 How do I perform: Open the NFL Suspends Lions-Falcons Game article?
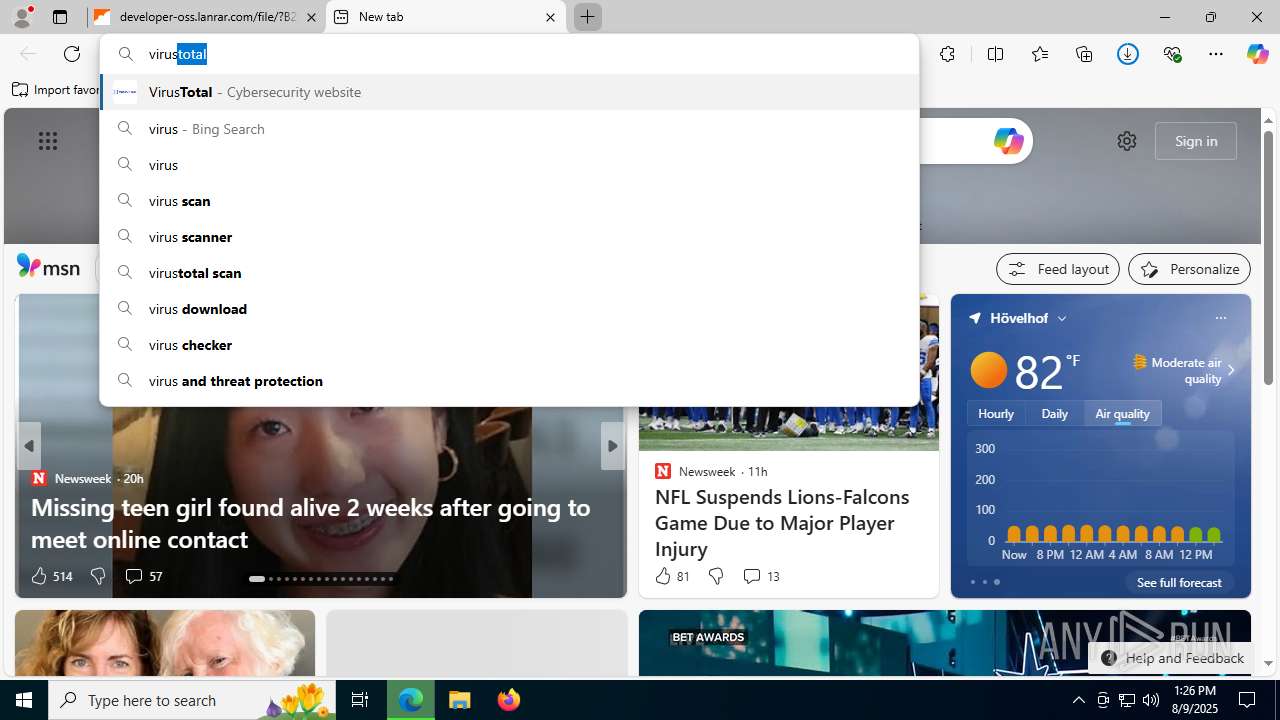tap(782, 523)
